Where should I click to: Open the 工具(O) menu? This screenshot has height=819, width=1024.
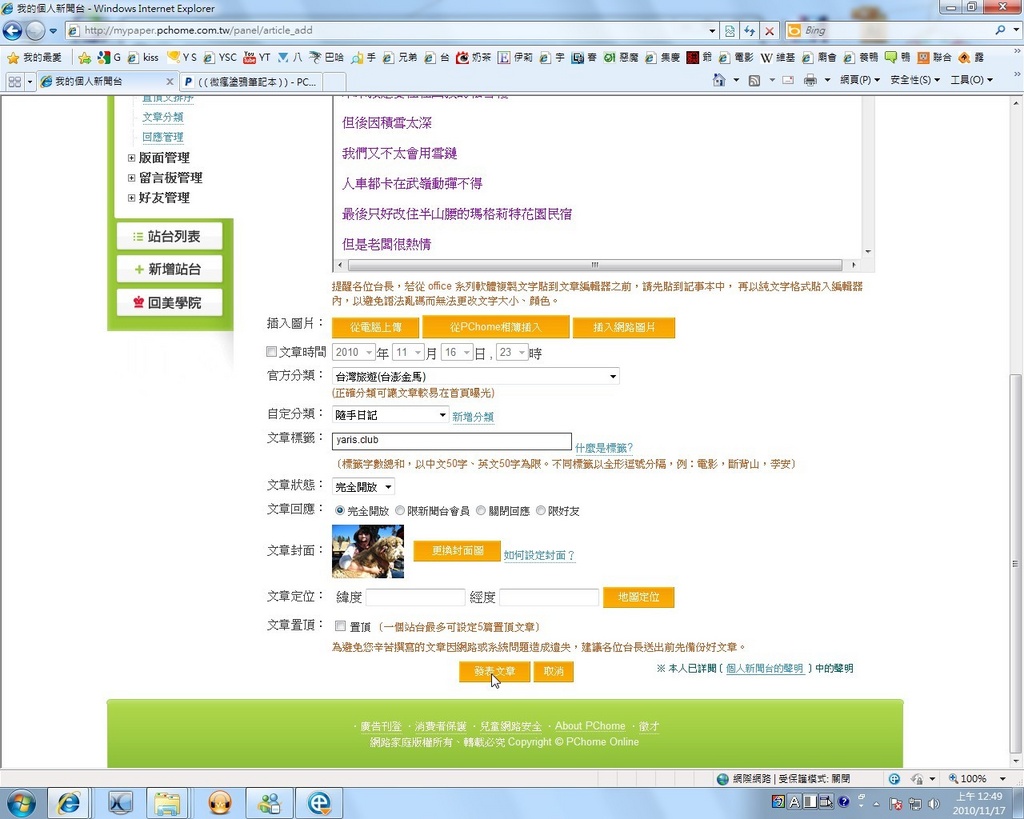[x=970, y=80]
